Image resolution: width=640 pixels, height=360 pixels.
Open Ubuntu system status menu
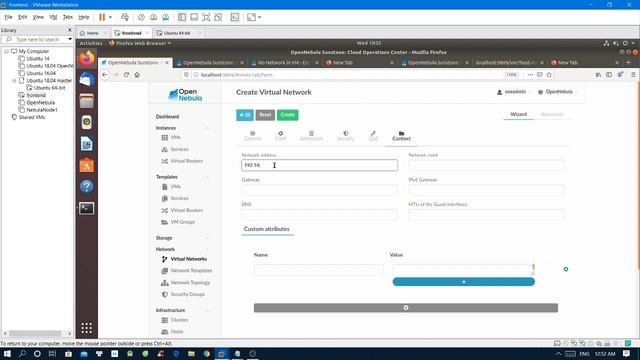click(620, 43)
